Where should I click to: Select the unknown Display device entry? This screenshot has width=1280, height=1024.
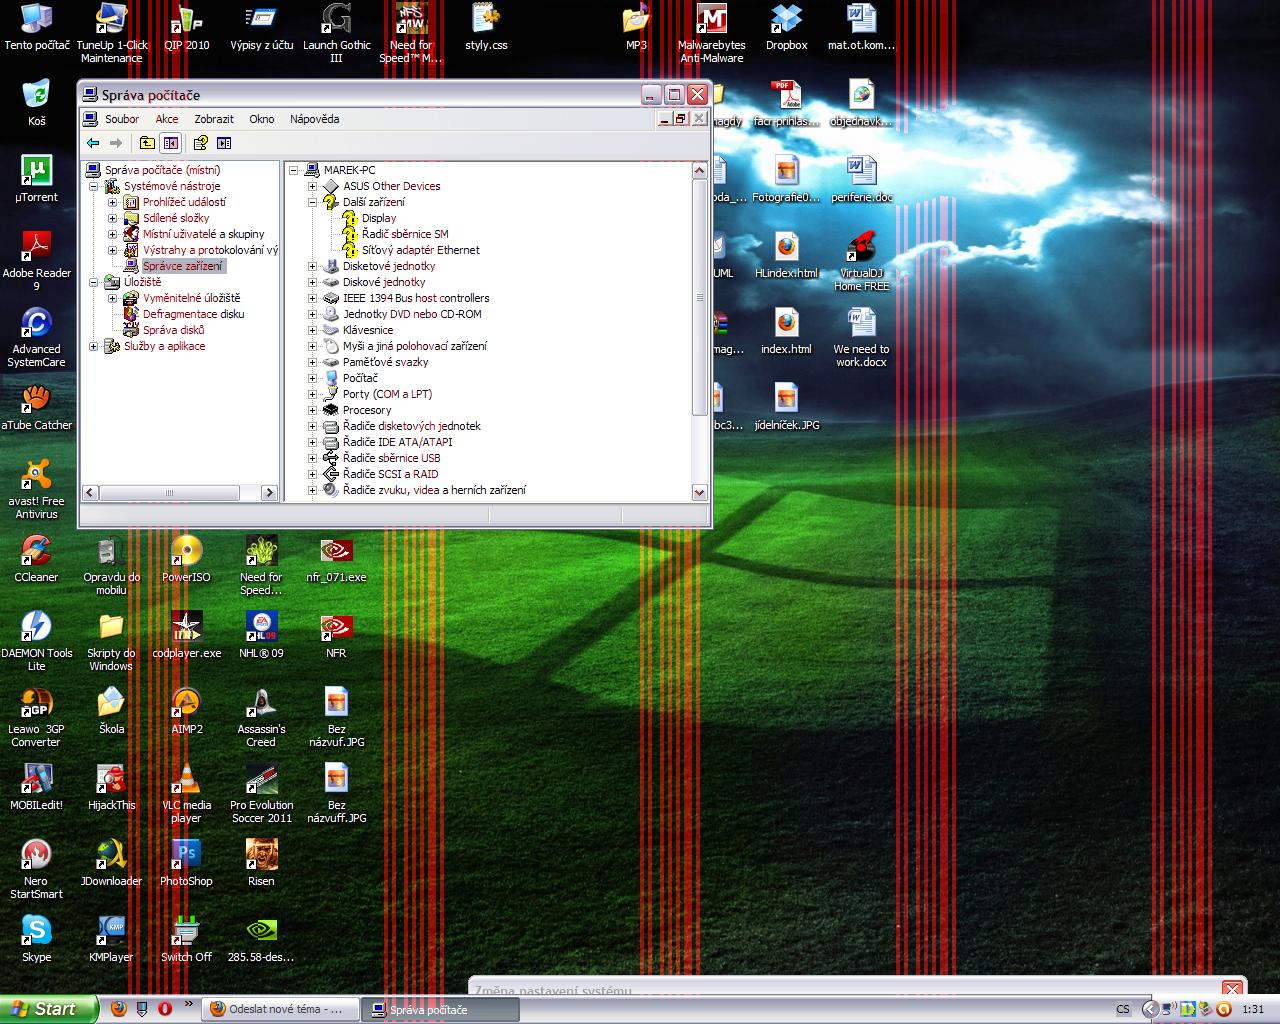(x=378, y=218)
